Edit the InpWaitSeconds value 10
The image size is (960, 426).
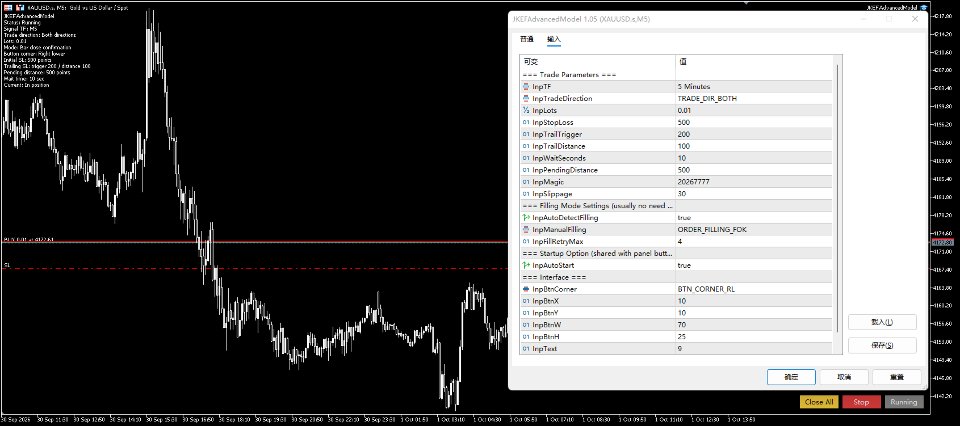754,158
